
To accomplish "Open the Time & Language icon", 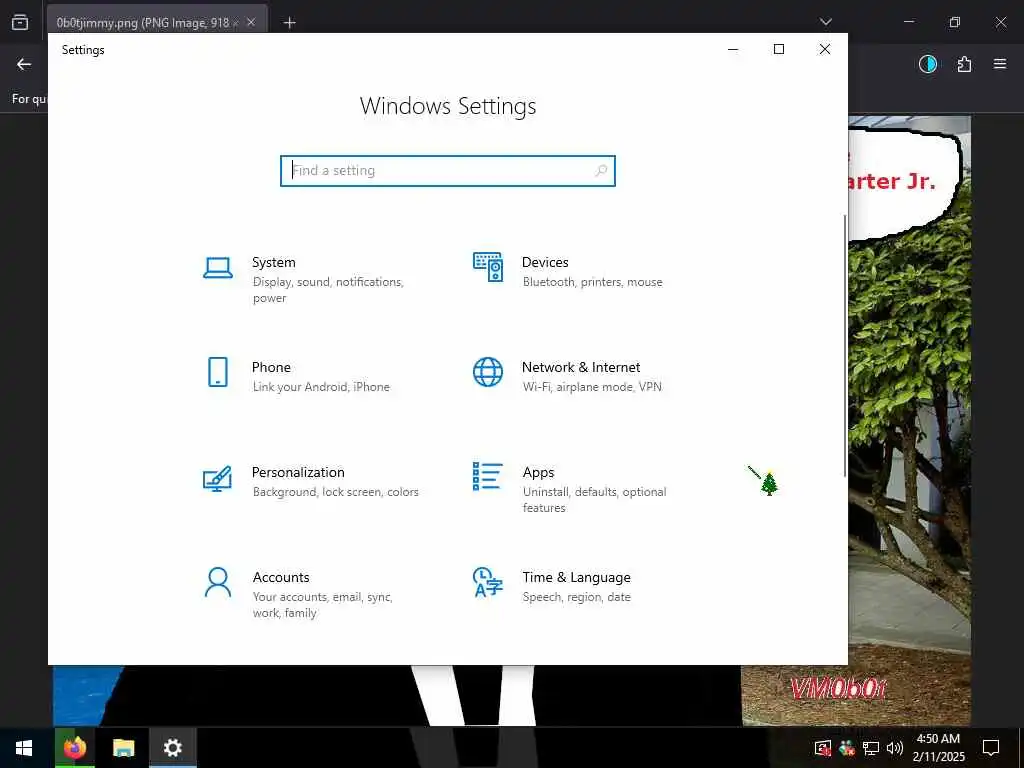I will (x=488, y=583).
